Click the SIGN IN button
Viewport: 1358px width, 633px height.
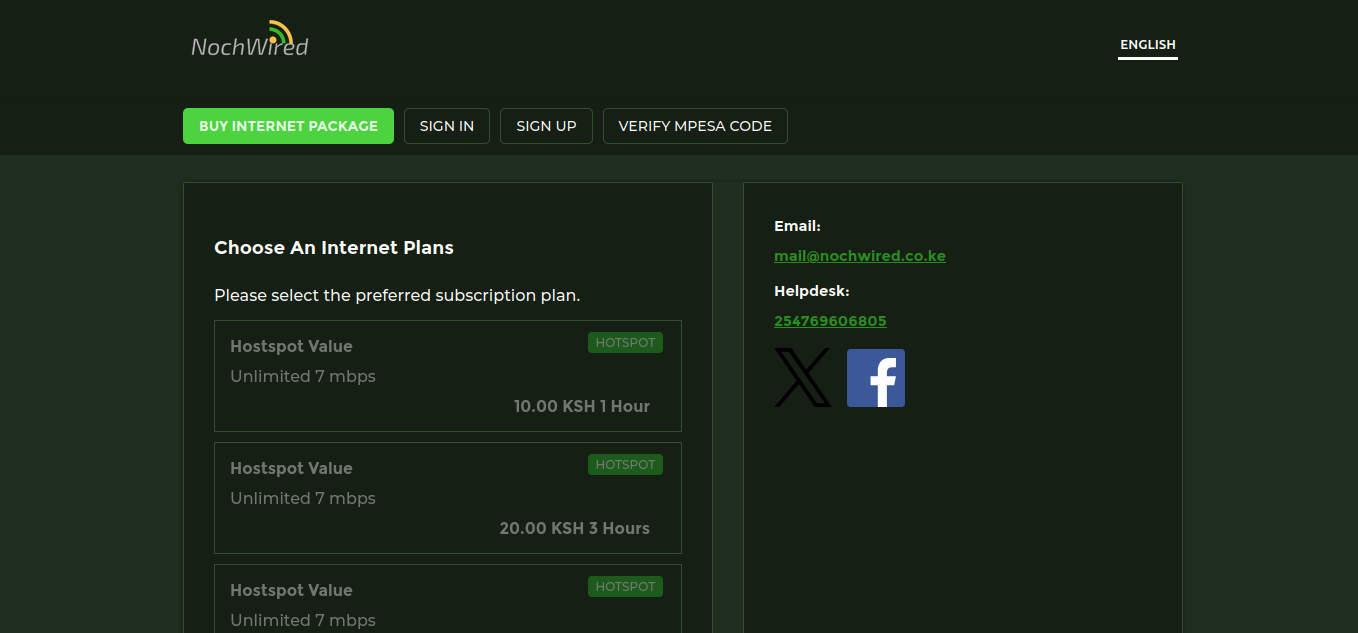point(446,126)
